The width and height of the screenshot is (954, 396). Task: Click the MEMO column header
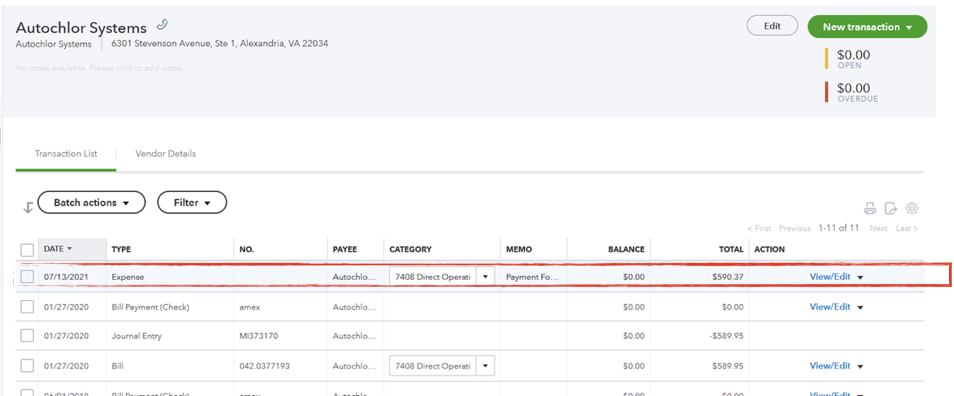[519, 249]
